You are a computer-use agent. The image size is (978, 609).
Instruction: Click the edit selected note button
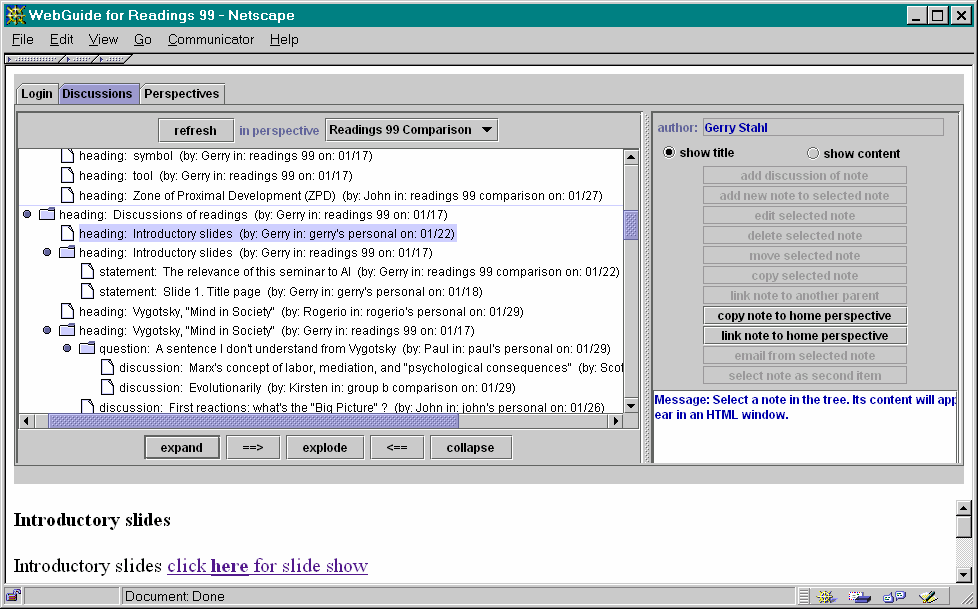coord(805,216)
